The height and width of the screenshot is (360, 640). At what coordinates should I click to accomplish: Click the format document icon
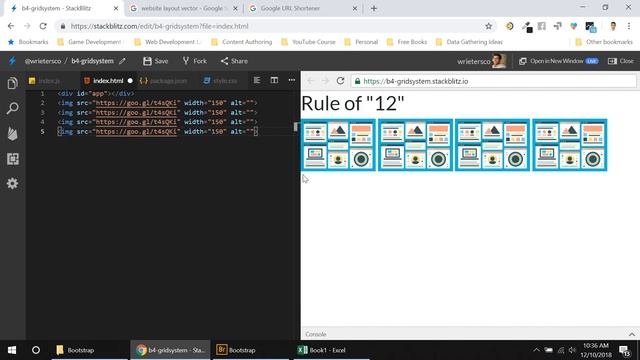tap(257, 80)
